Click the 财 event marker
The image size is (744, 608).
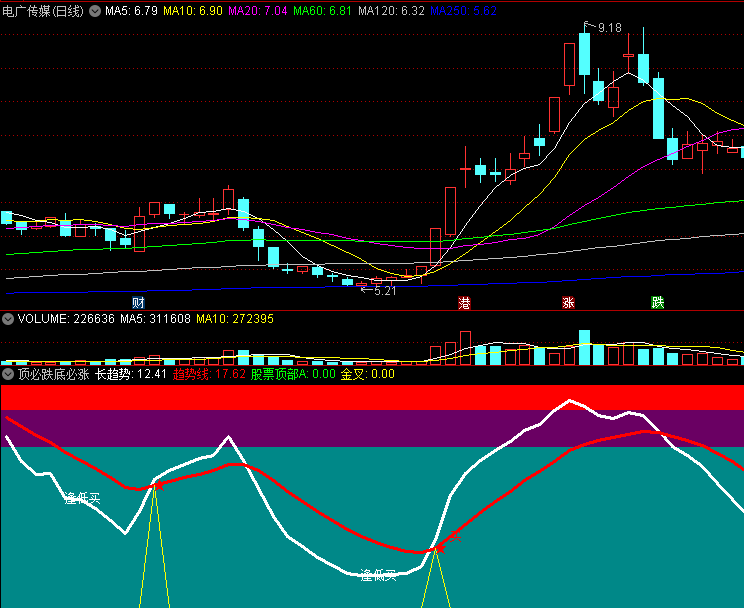pyautogui.click(x=138, y=302)
